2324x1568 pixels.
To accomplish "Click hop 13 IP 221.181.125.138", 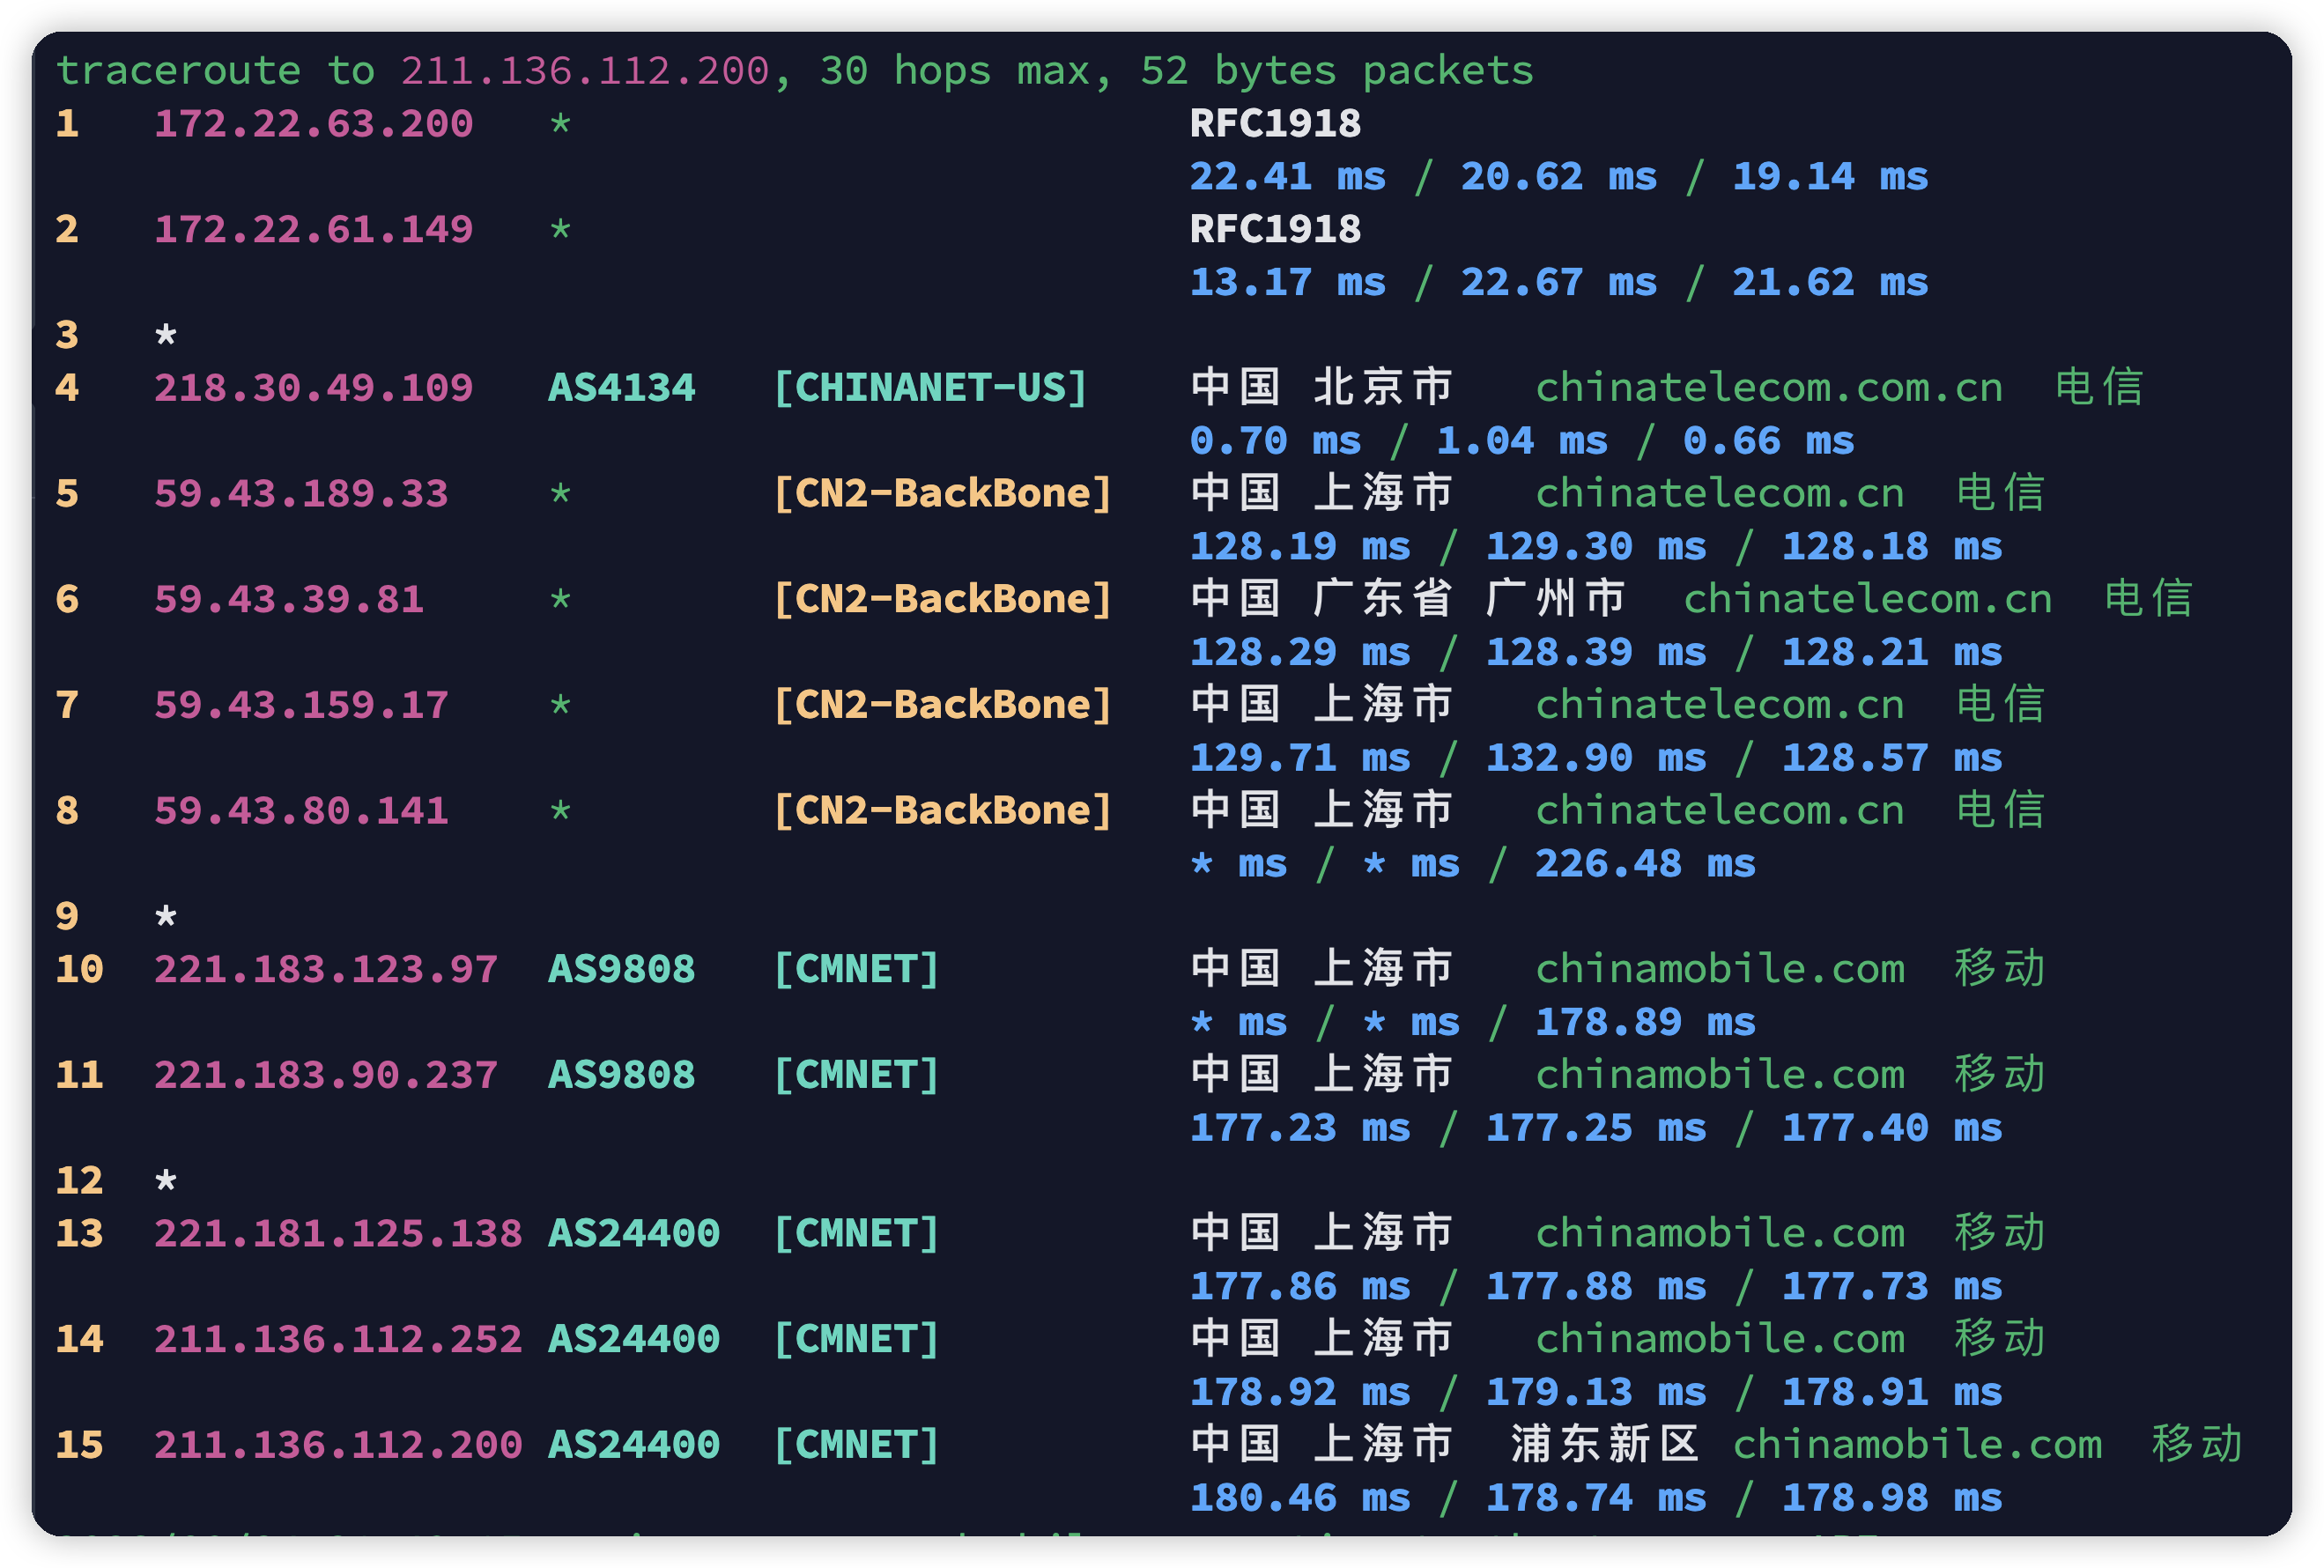I will coord(338,1234).
